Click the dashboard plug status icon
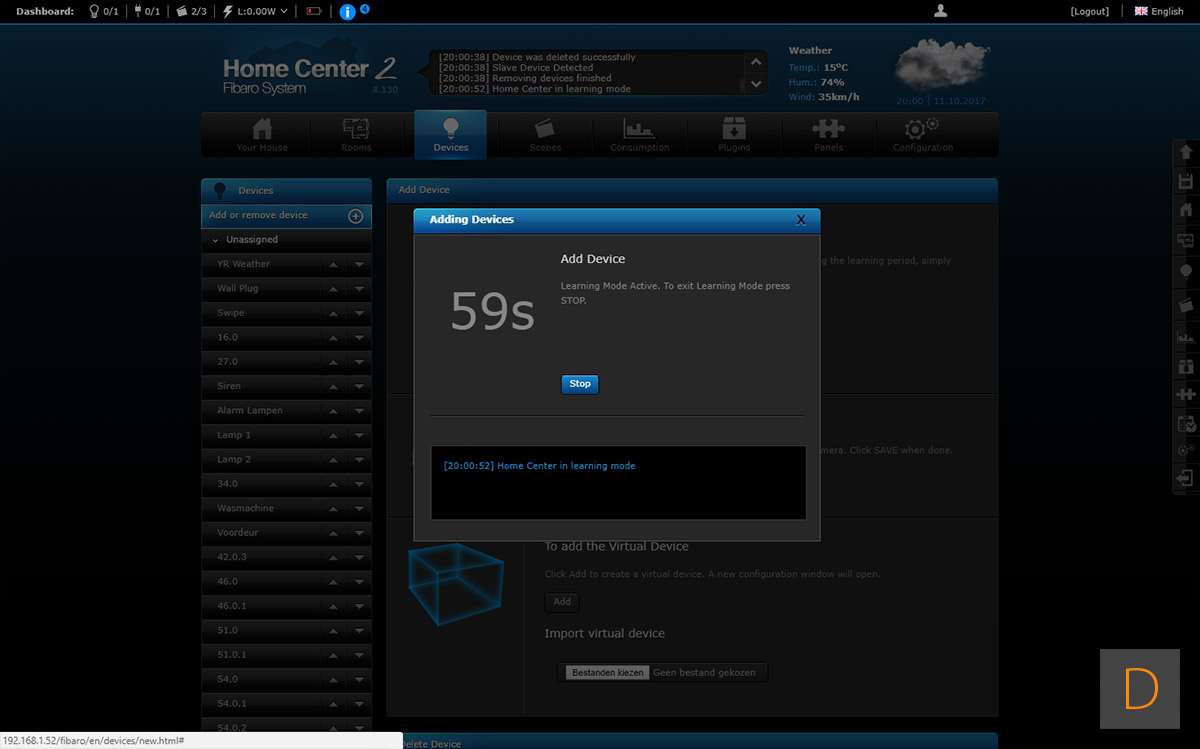The width and height of the screenshot is (1200, 749). coord(137,12)
